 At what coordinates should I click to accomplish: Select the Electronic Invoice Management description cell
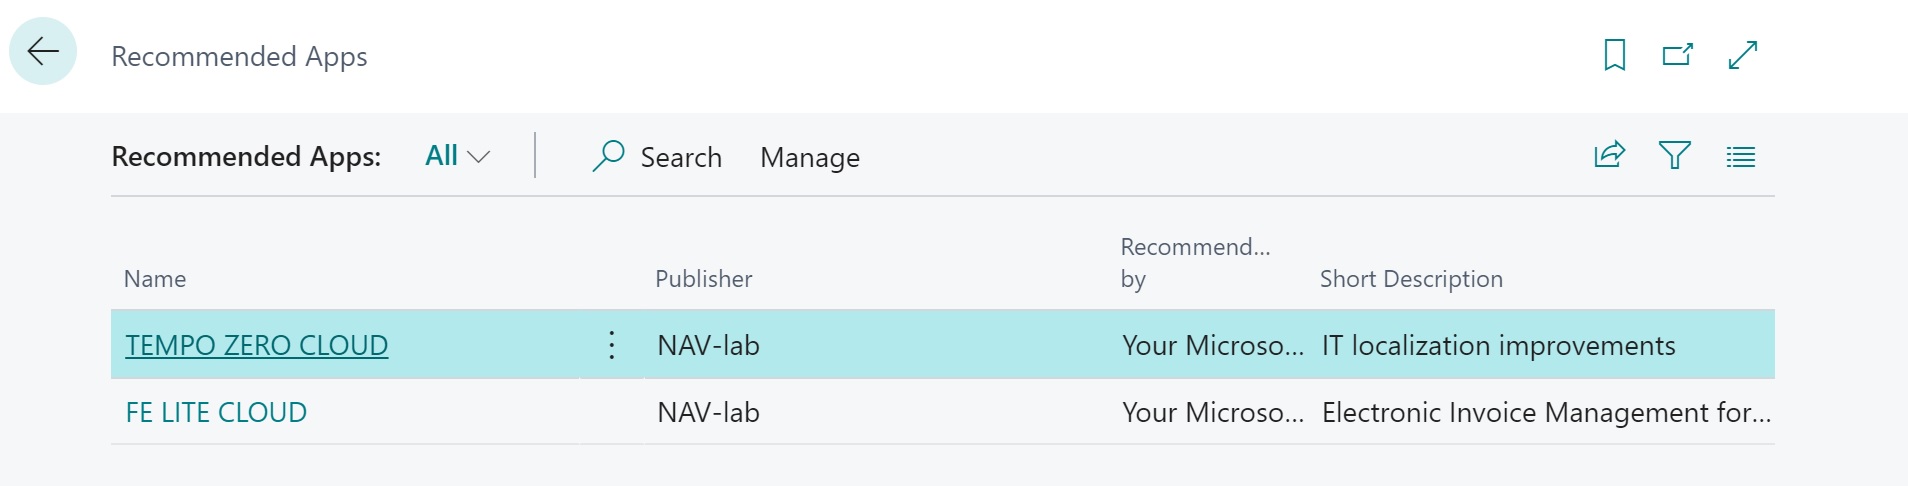point(1545,412)
